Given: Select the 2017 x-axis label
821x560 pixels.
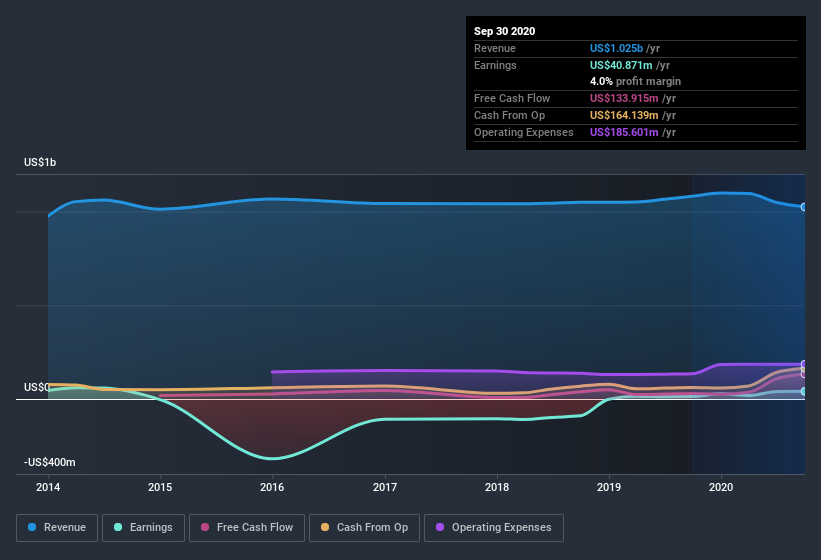Looking at the screenshot, I should click(x=385, y=487).
